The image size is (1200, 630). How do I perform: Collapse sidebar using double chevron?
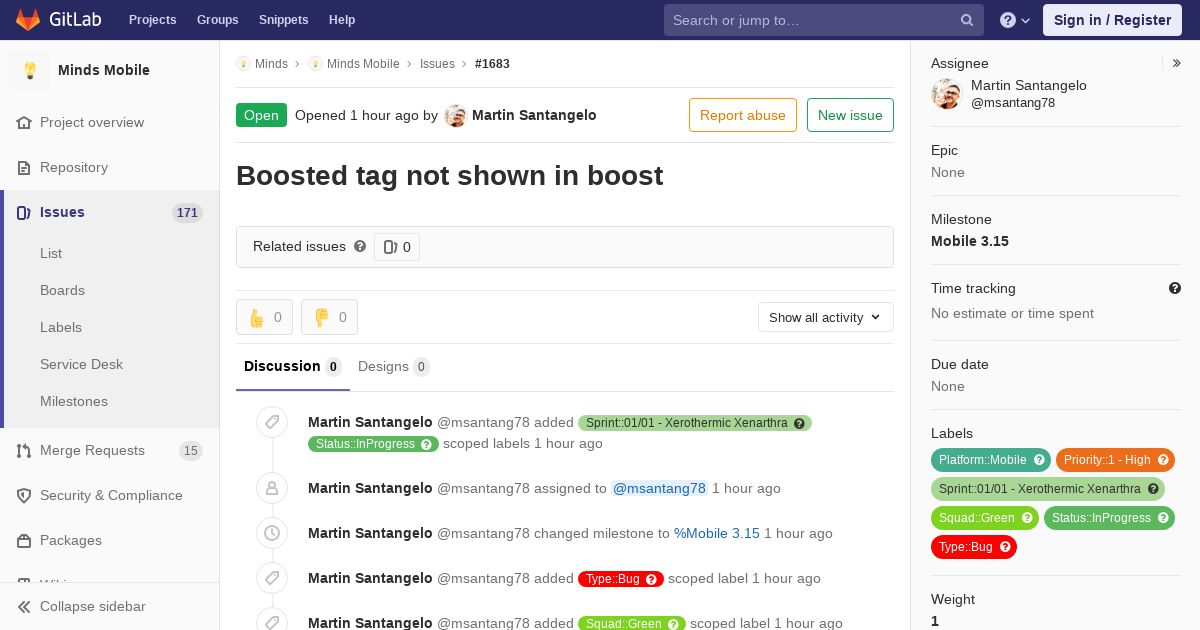click(x=24, y=606)
